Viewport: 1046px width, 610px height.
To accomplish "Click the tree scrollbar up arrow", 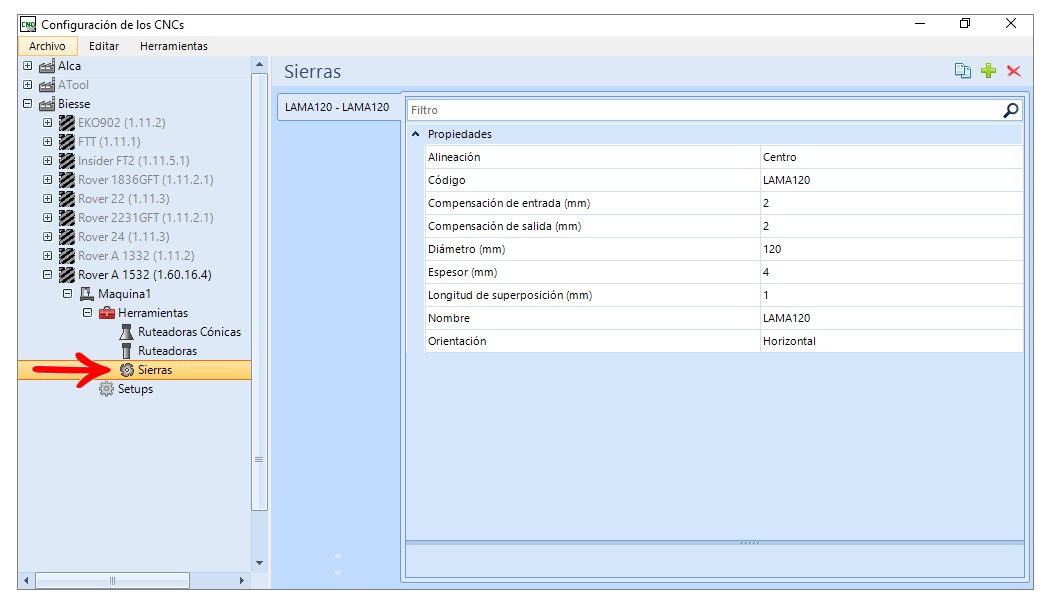I will coord(259,65).
